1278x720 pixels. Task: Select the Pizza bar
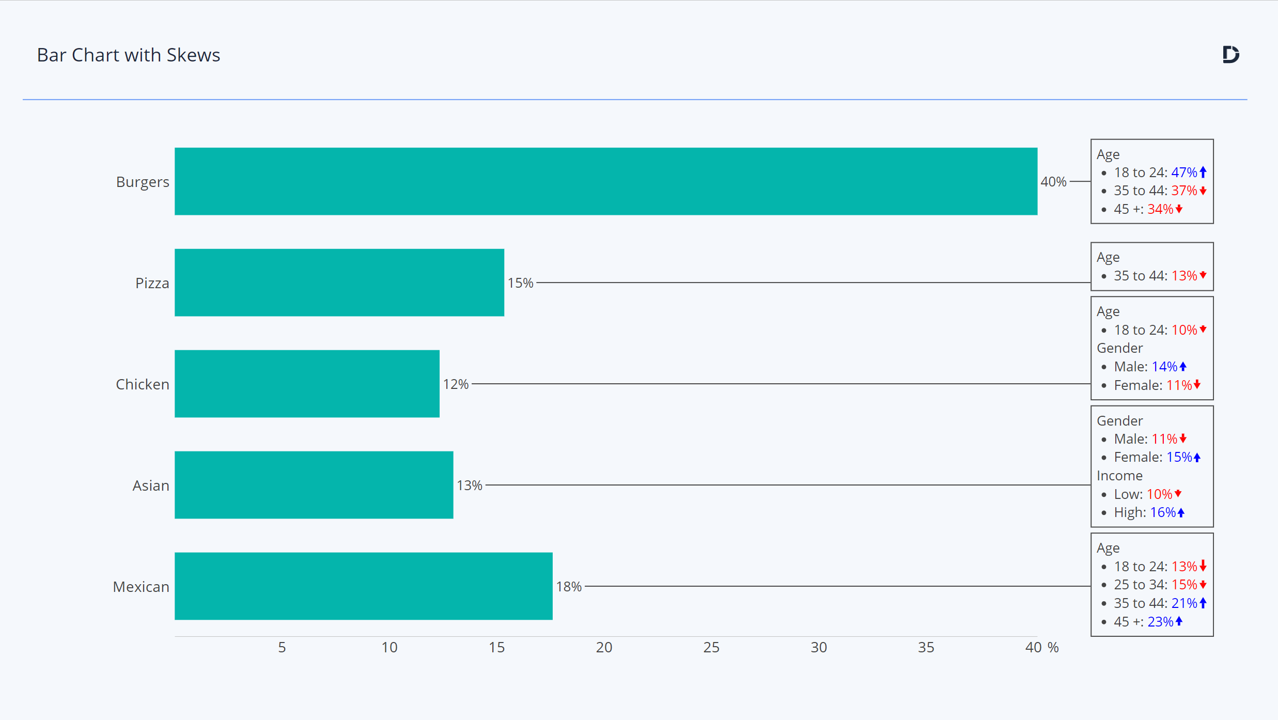(x=339, y=282)
